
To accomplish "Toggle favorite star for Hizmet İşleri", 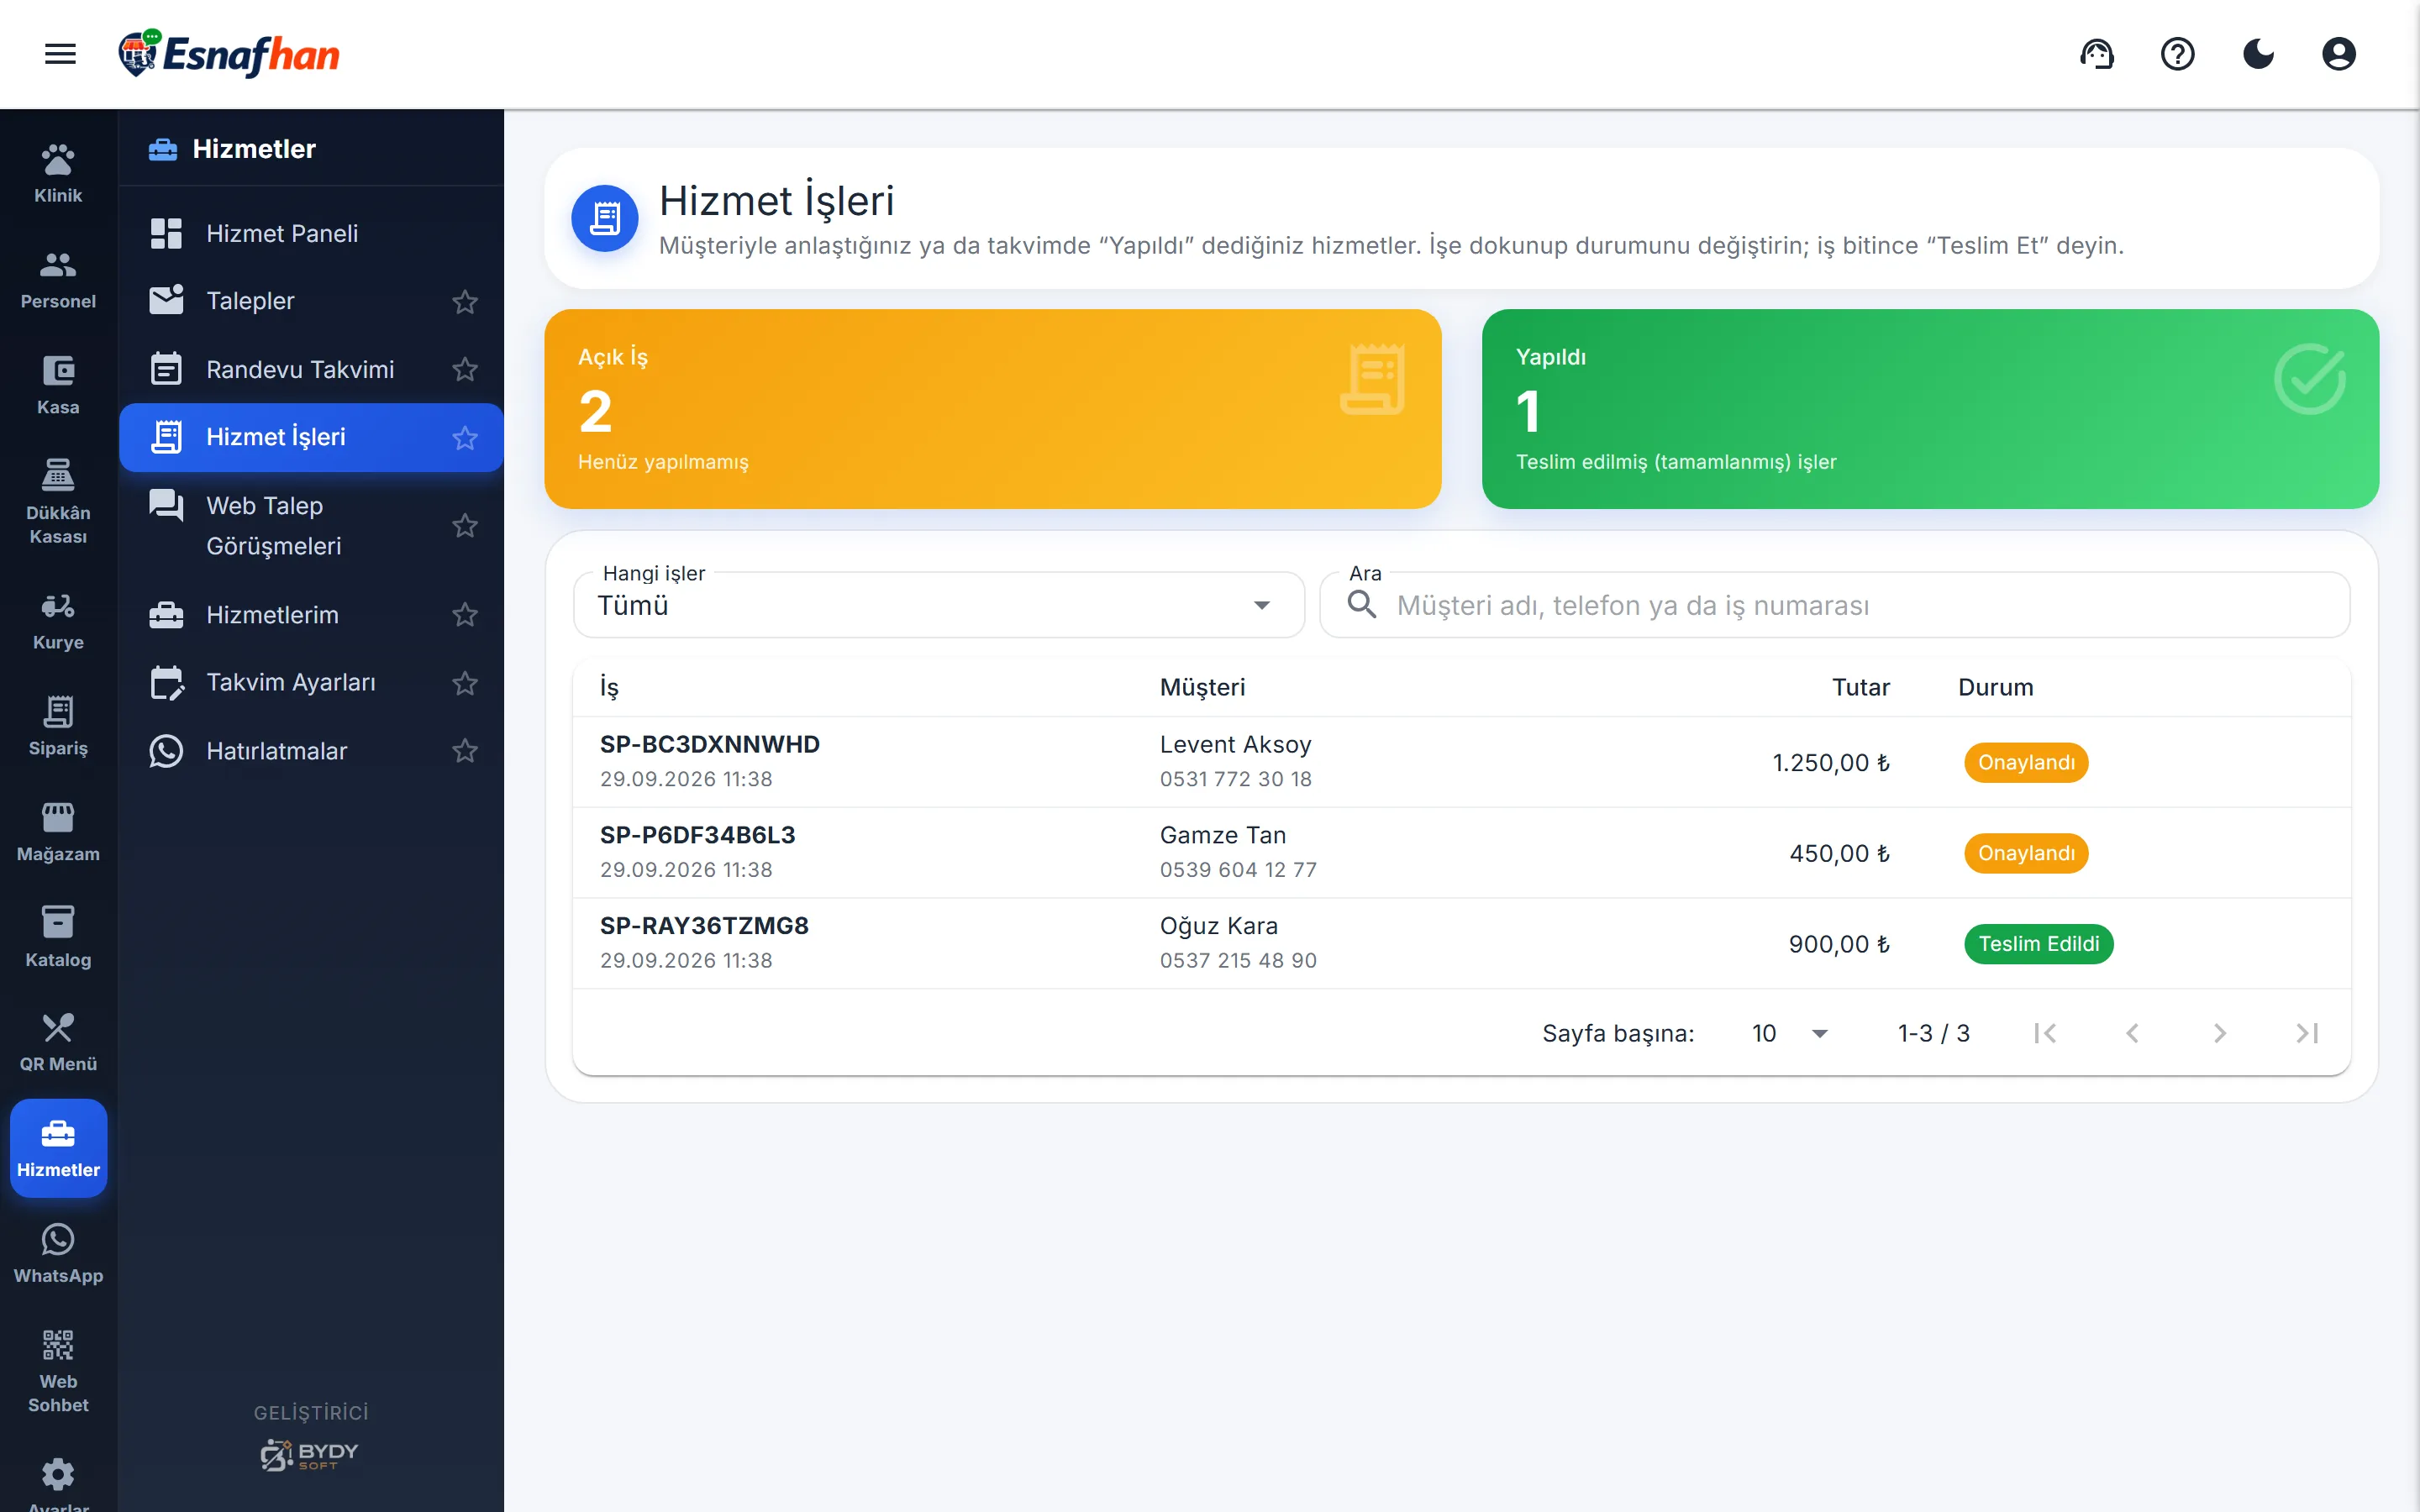I will click(x=465, y=437).
